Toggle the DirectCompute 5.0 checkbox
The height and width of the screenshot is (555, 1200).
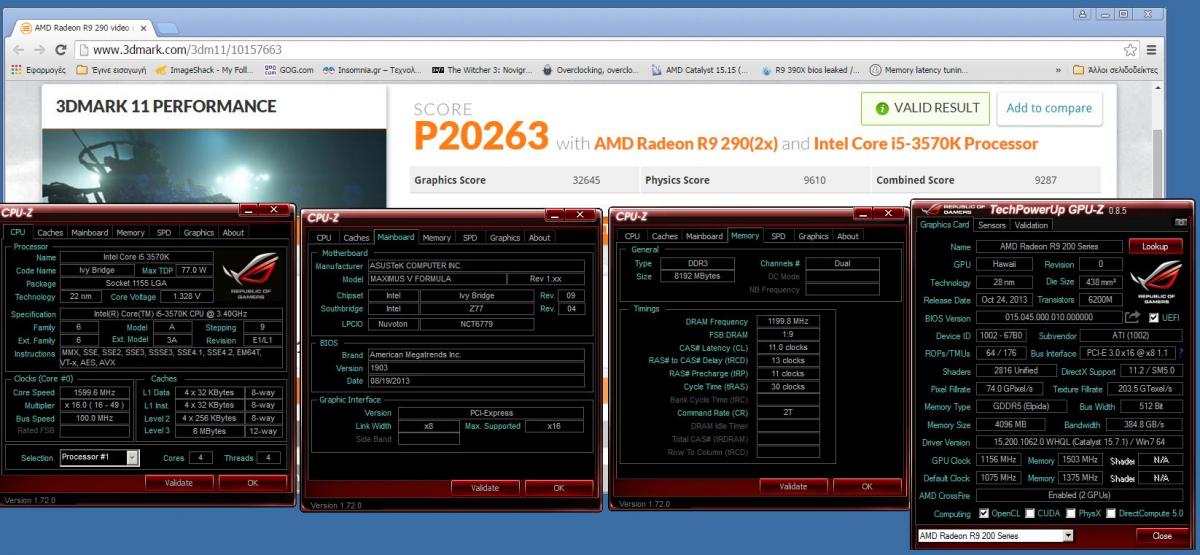(1110, 513)
